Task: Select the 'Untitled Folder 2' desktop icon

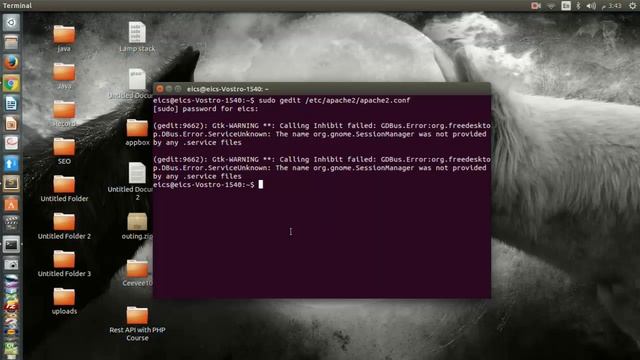Action: point(64,227)
